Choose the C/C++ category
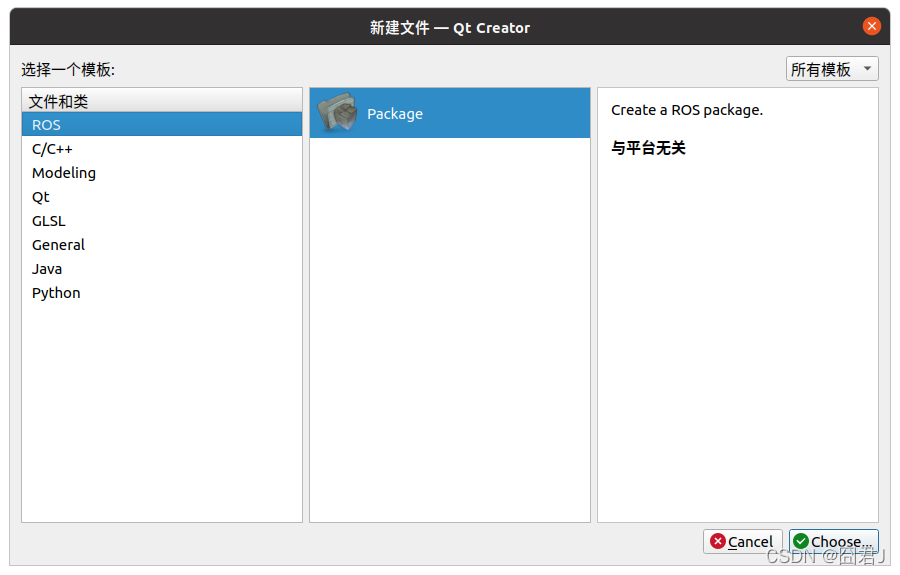900x575 pixels. (x=52, y=149)
